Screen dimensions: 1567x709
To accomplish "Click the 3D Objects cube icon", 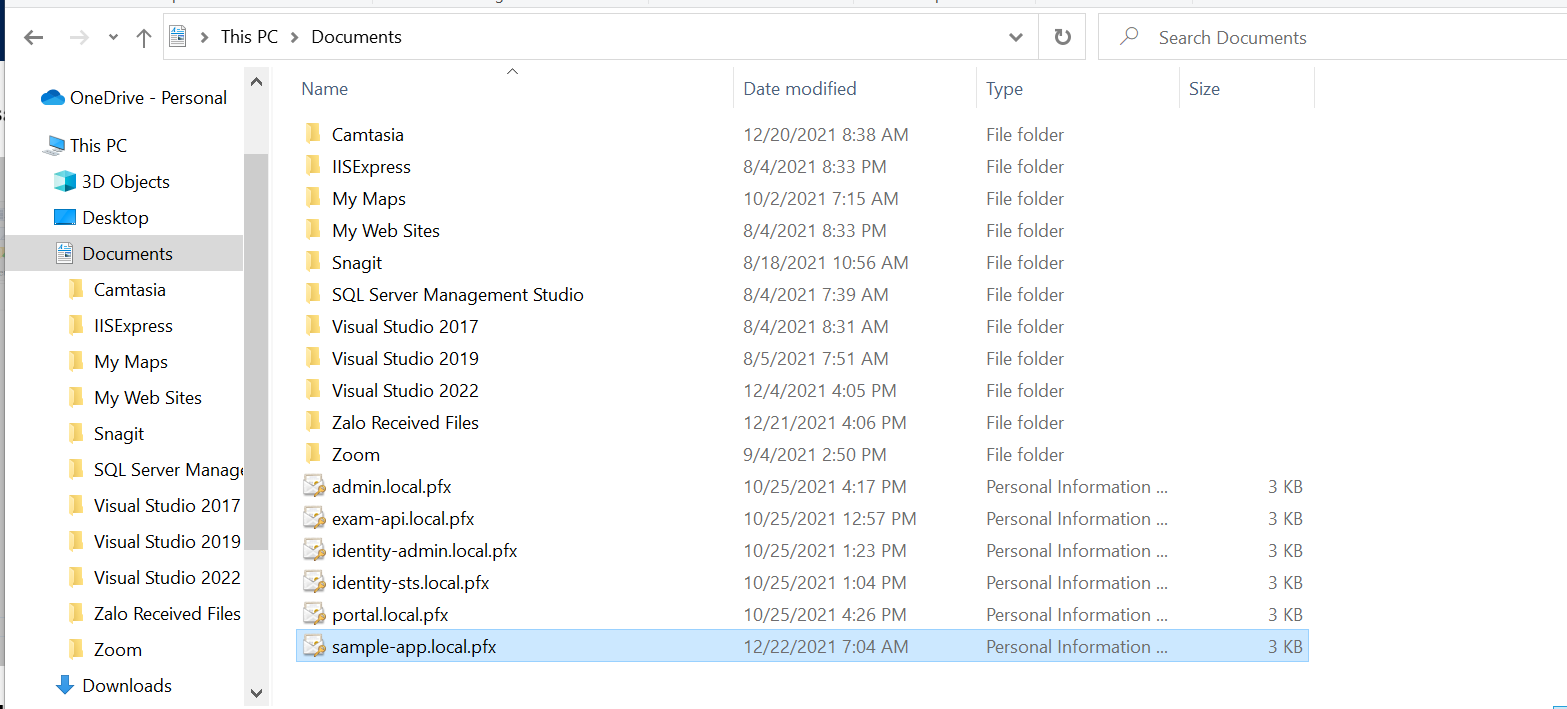I will 65,182.
